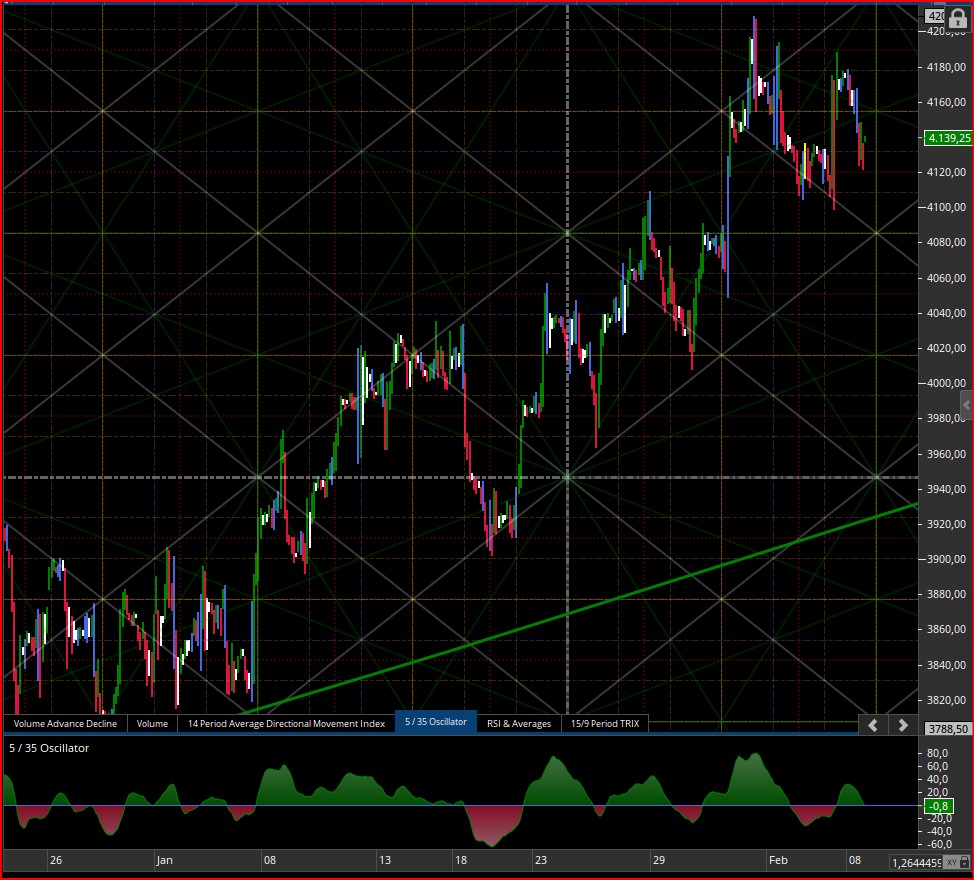
Task: Click the price scale lock icon
Action: click(x=958, y=19)
